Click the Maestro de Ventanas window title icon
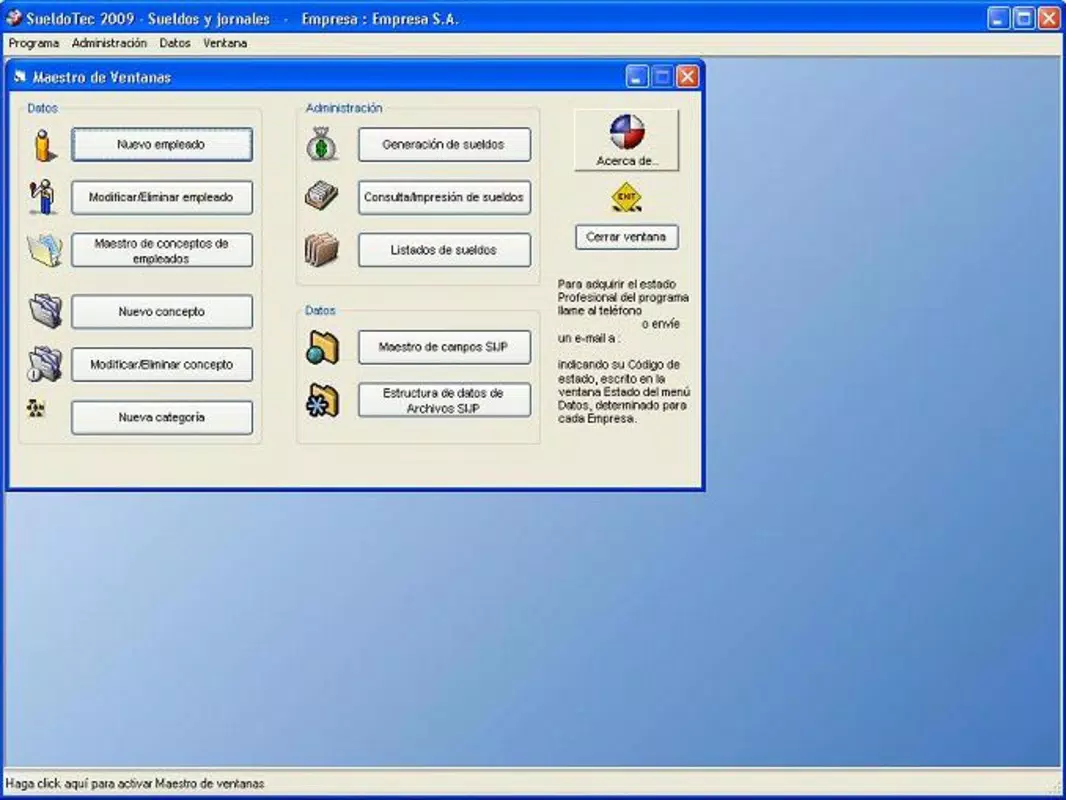Image resolution: width=1066 pixels, height=800 pixels. click(x=20, y=77)
